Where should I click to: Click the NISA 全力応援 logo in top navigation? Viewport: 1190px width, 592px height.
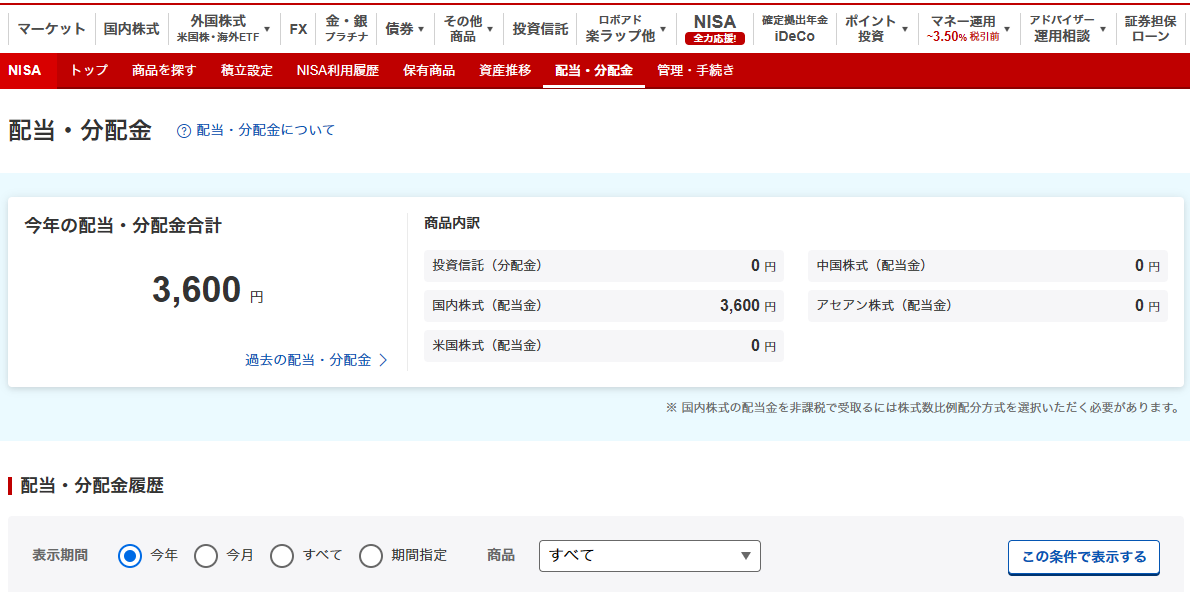click(715, 29)
